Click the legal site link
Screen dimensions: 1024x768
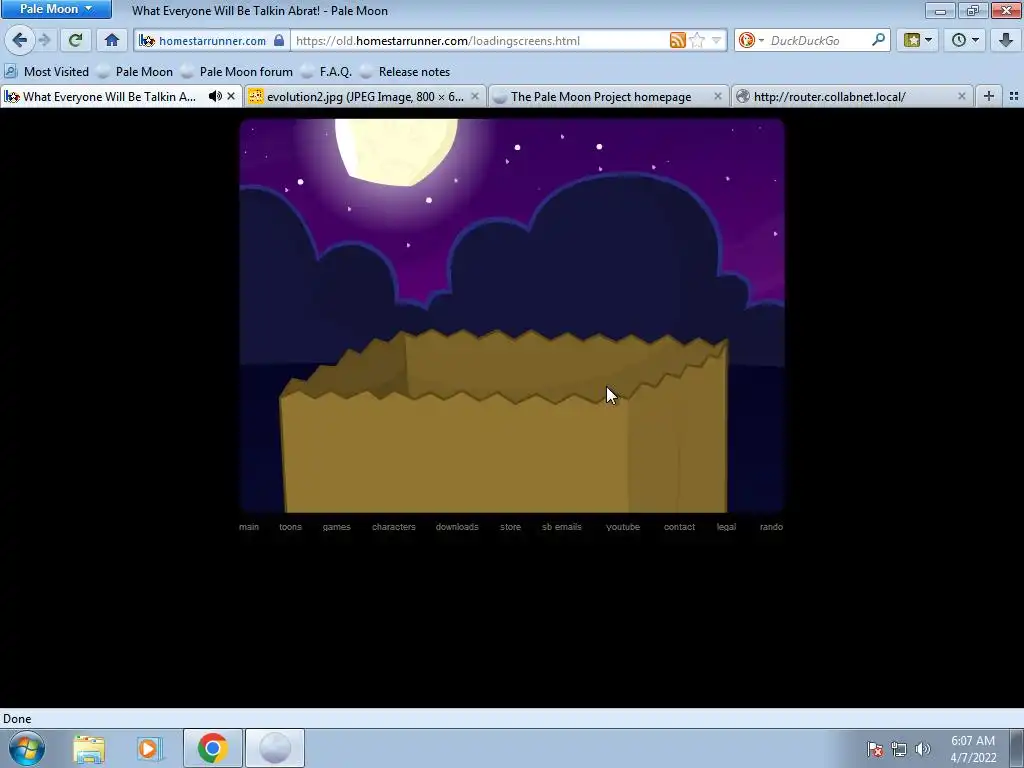(x=726, y=527)
